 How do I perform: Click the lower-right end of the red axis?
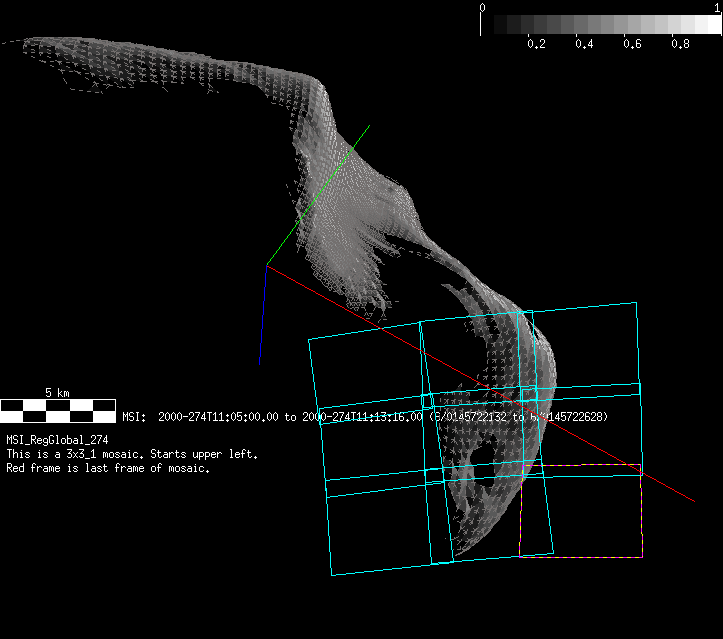[692, 500]
